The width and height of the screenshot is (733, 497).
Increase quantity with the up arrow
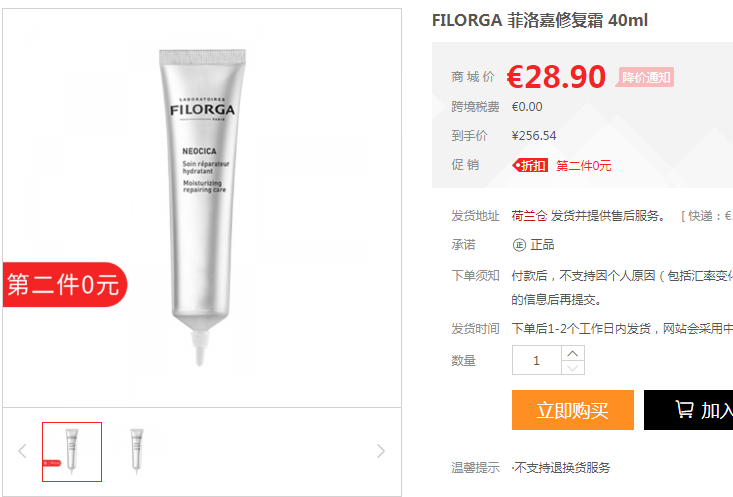click(573, 353)
